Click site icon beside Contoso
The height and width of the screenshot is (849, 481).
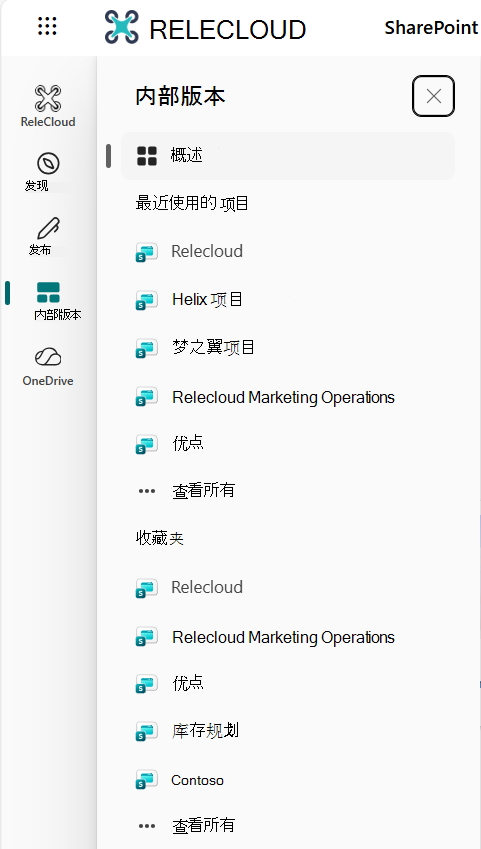(146, 779)
